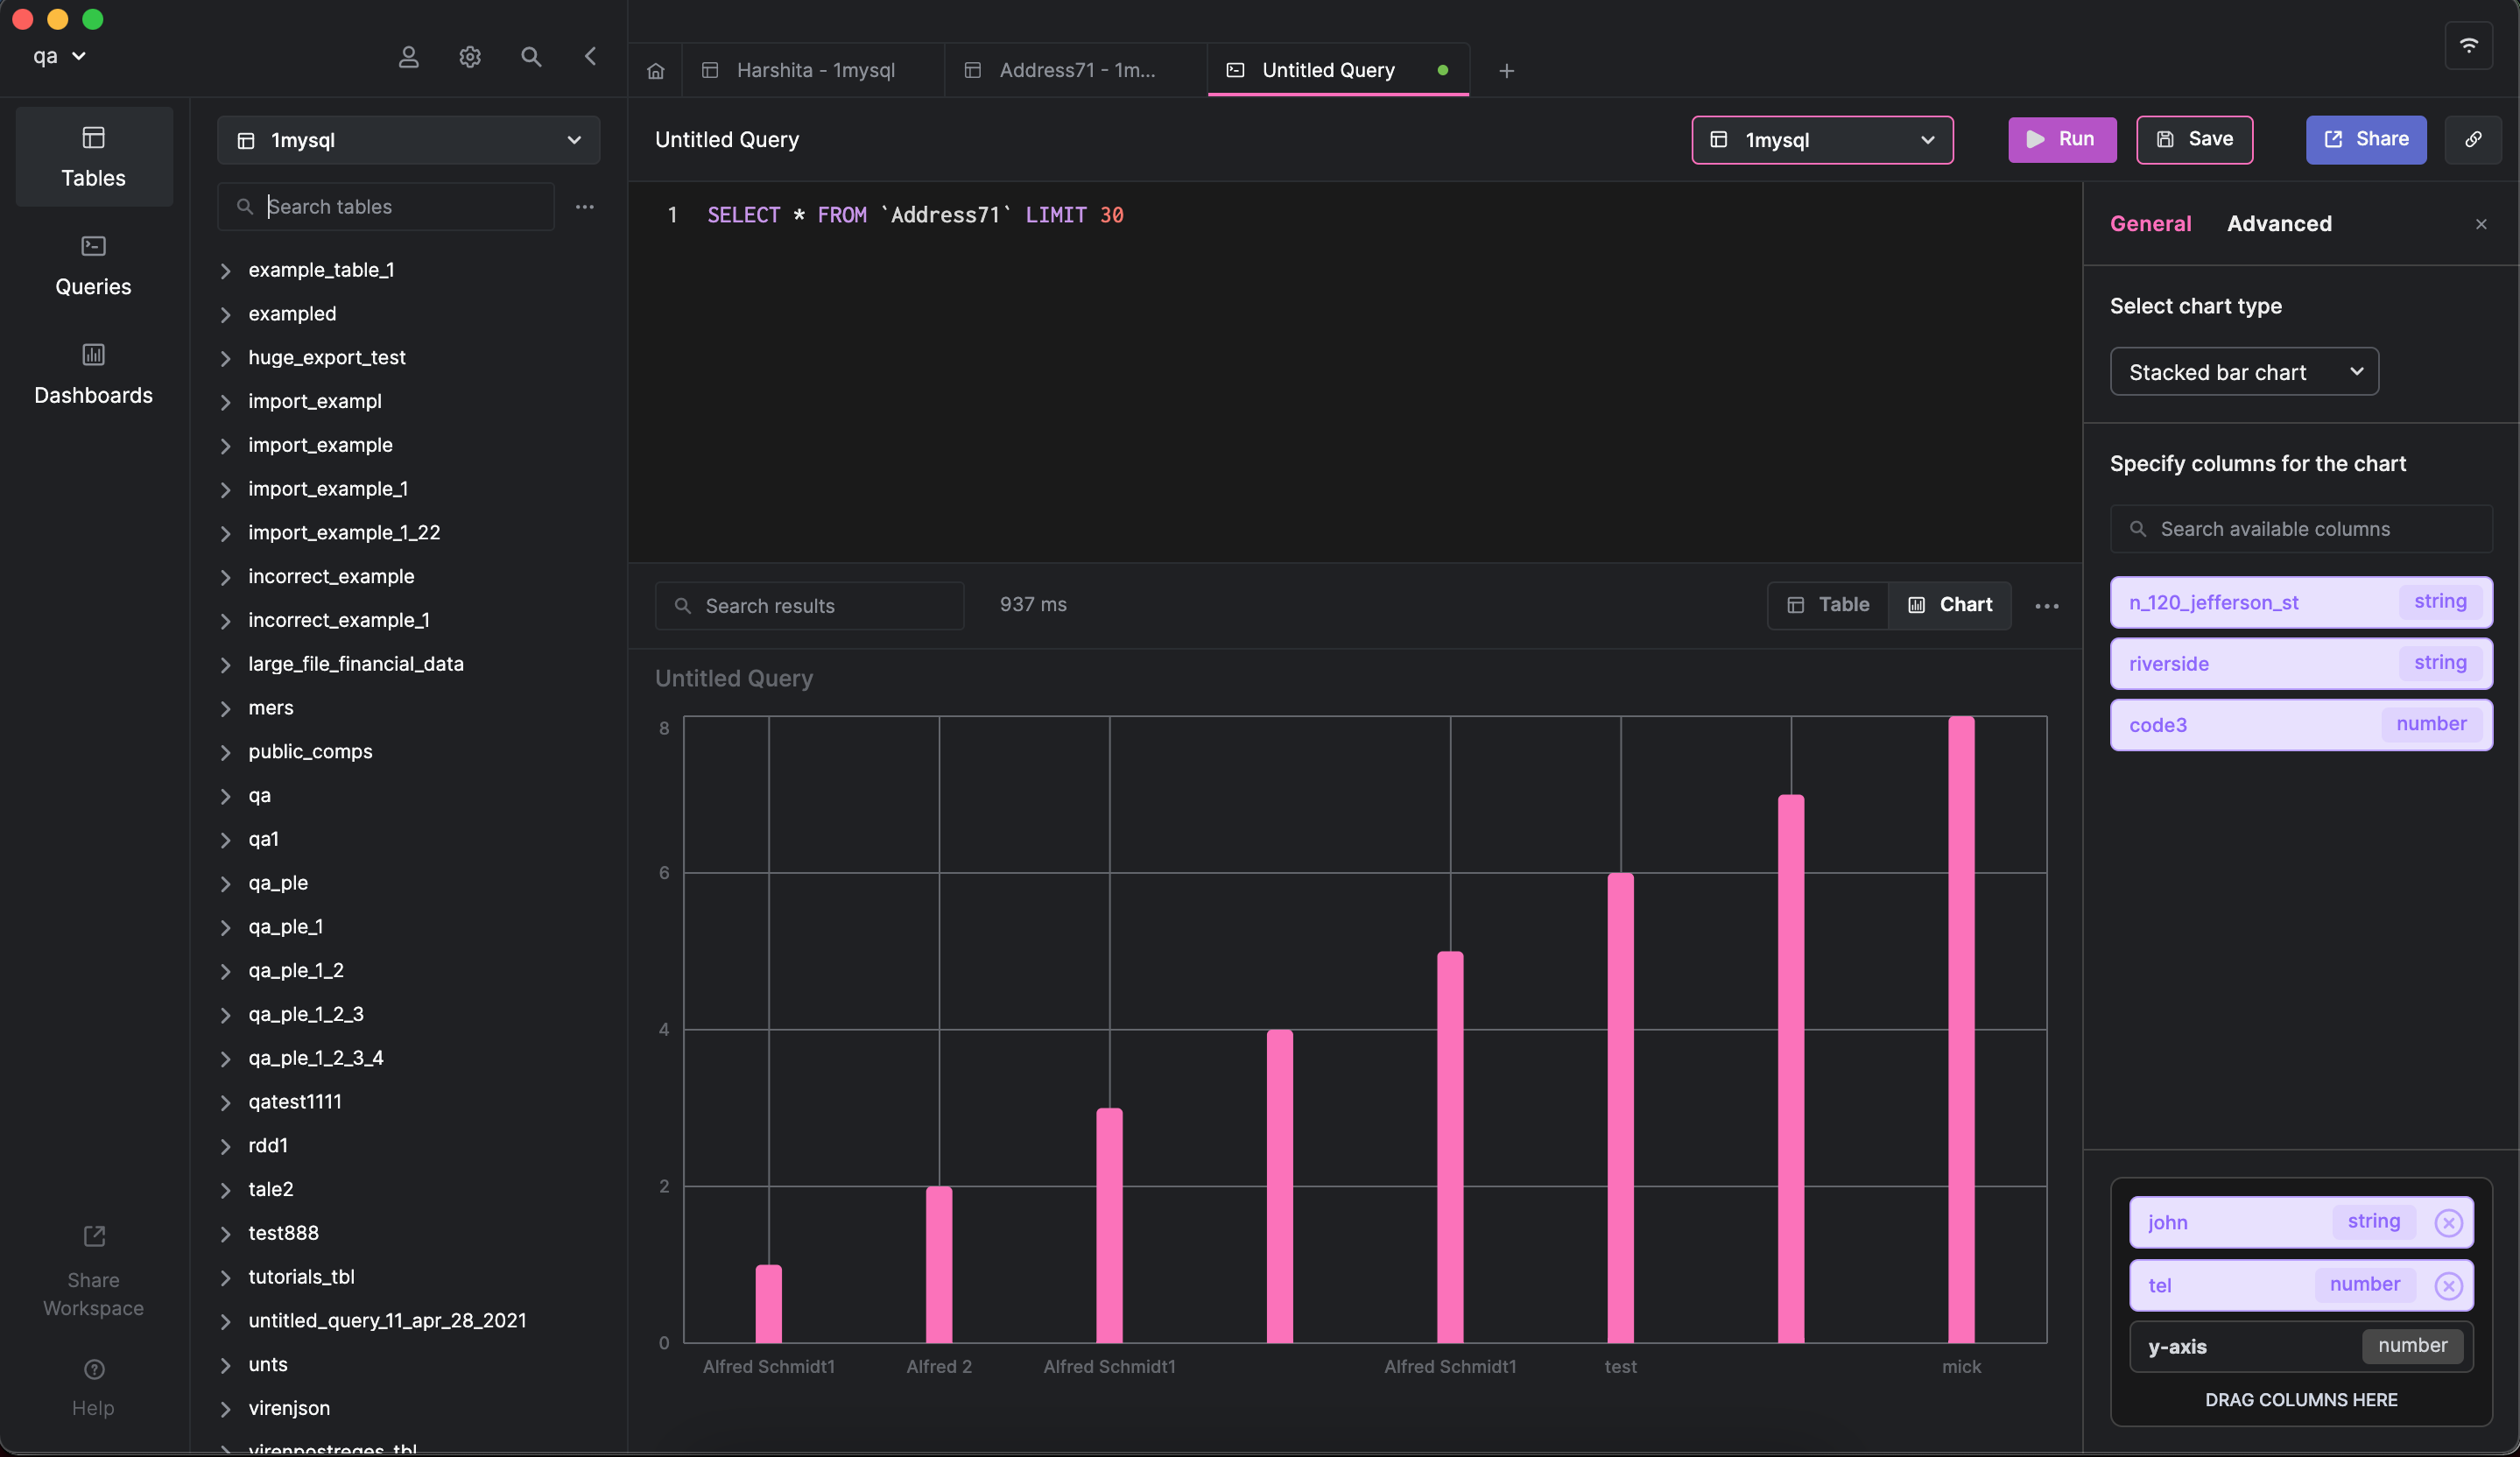Viewport: 2520px width, 1457px height.
Task: Switch to the Advanced tab
Action: (x=2279, y=224)
